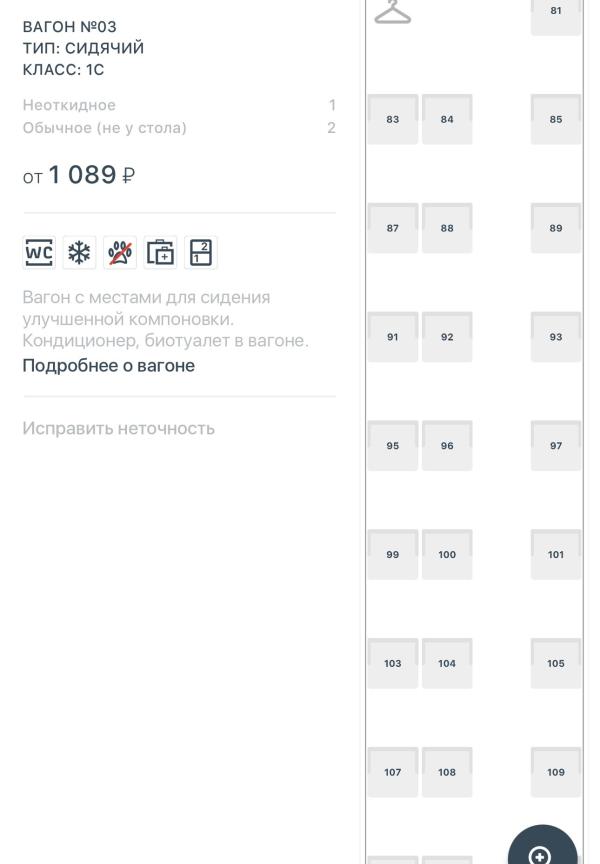Choose seat 96
Image resolution: width=600 pixels, height=864 pixels.
tap(447, 447)
